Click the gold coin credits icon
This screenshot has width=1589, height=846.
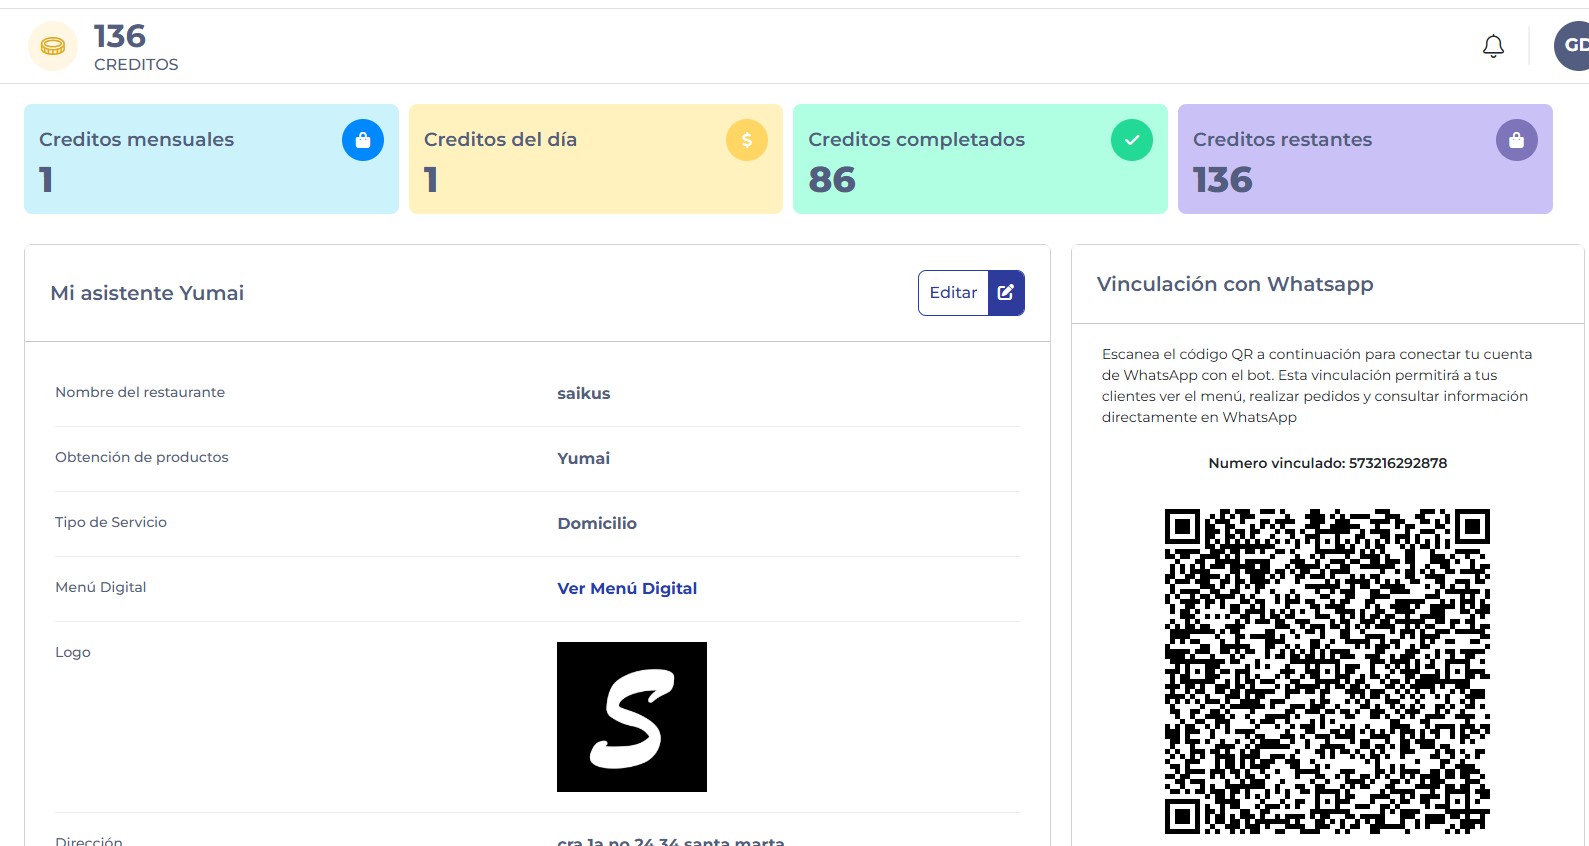click(53, 46)
